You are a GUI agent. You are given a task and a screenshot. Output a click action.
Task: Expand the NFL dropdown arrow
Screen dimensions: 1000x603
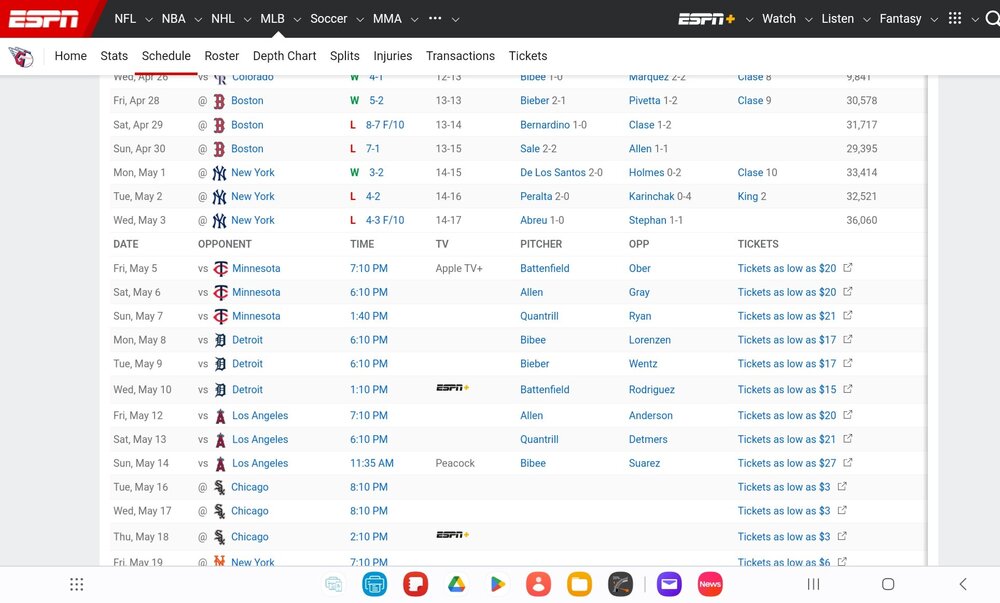[149, 20]
